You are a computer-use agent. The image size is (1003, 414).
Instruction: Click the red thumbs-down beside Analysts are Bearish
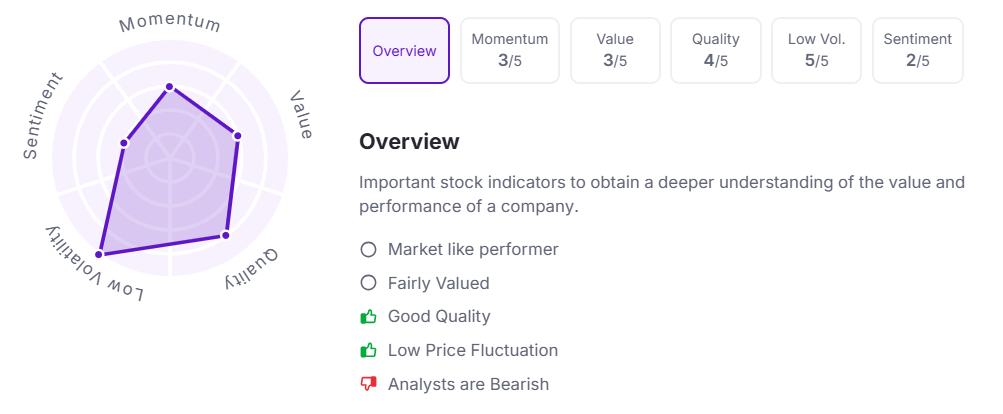(368, 384)
